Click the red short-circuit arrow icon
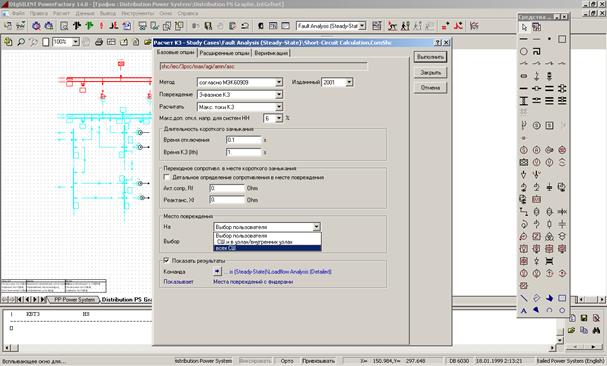The height and width of the screenshot is (366, 607). pos(101,26)
